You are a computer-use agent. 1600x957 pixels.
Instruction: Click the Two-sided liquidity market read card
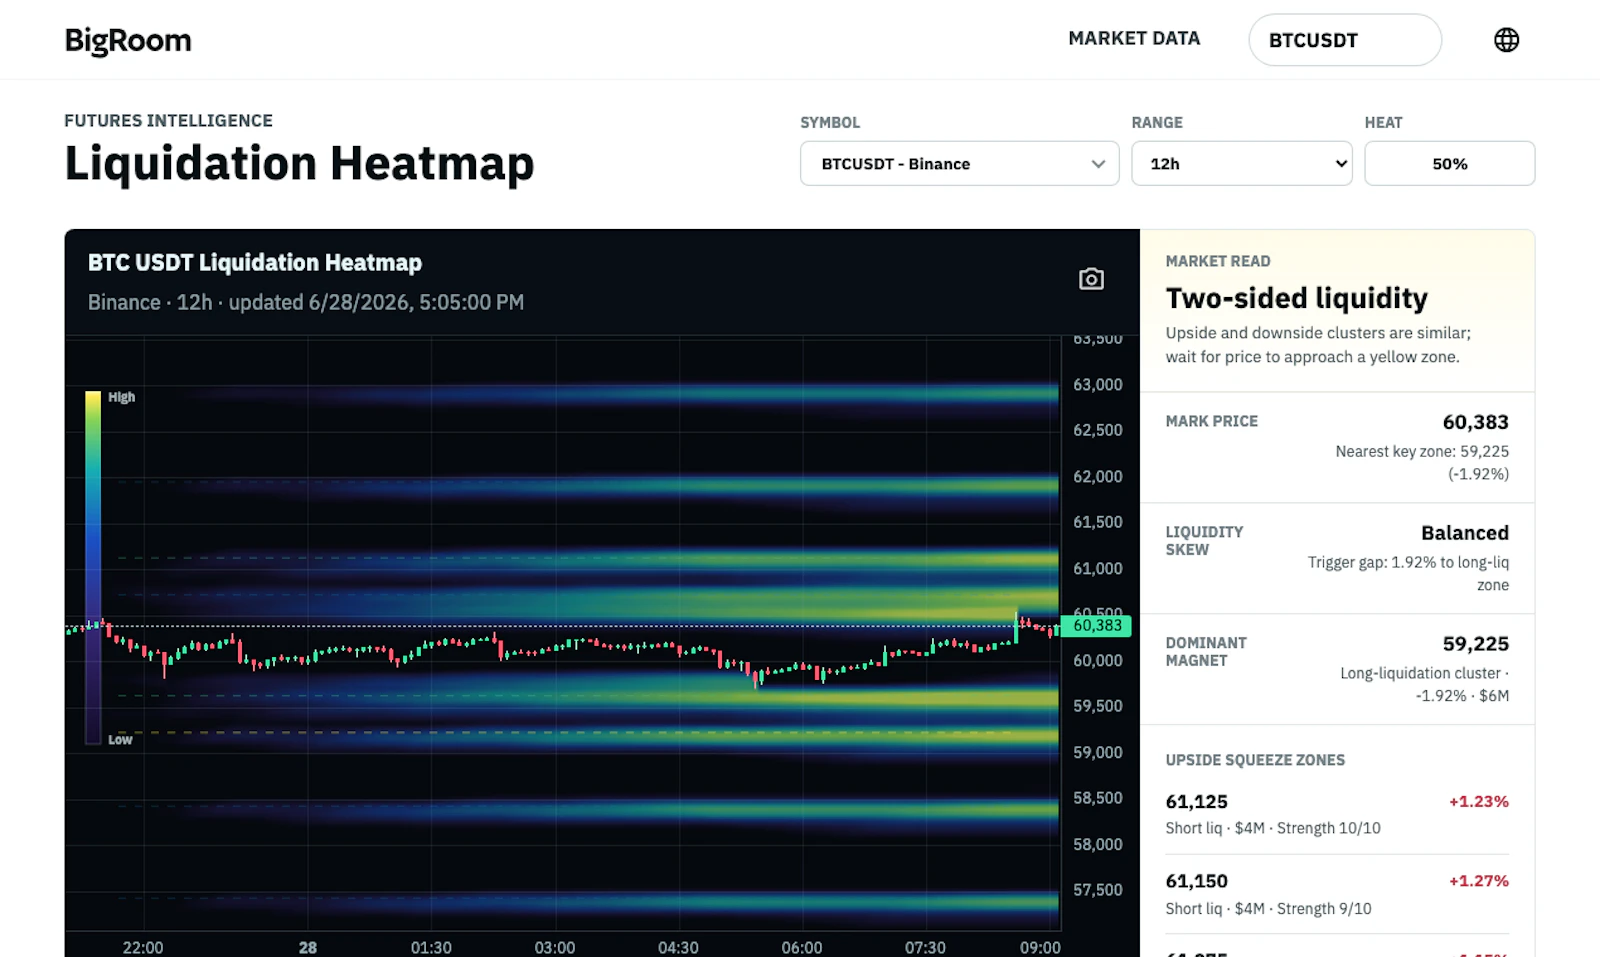1337,311
